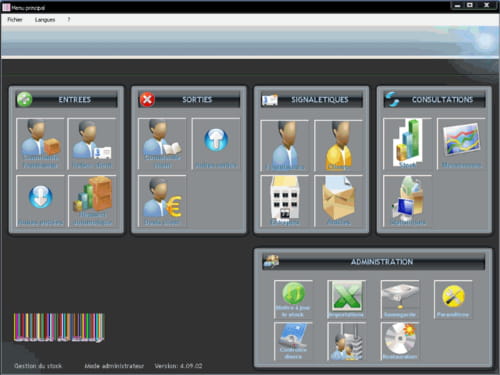This screenshot has width=500, height=375.
Task: Click the colorful barcode logo
Action: point(59,327)
